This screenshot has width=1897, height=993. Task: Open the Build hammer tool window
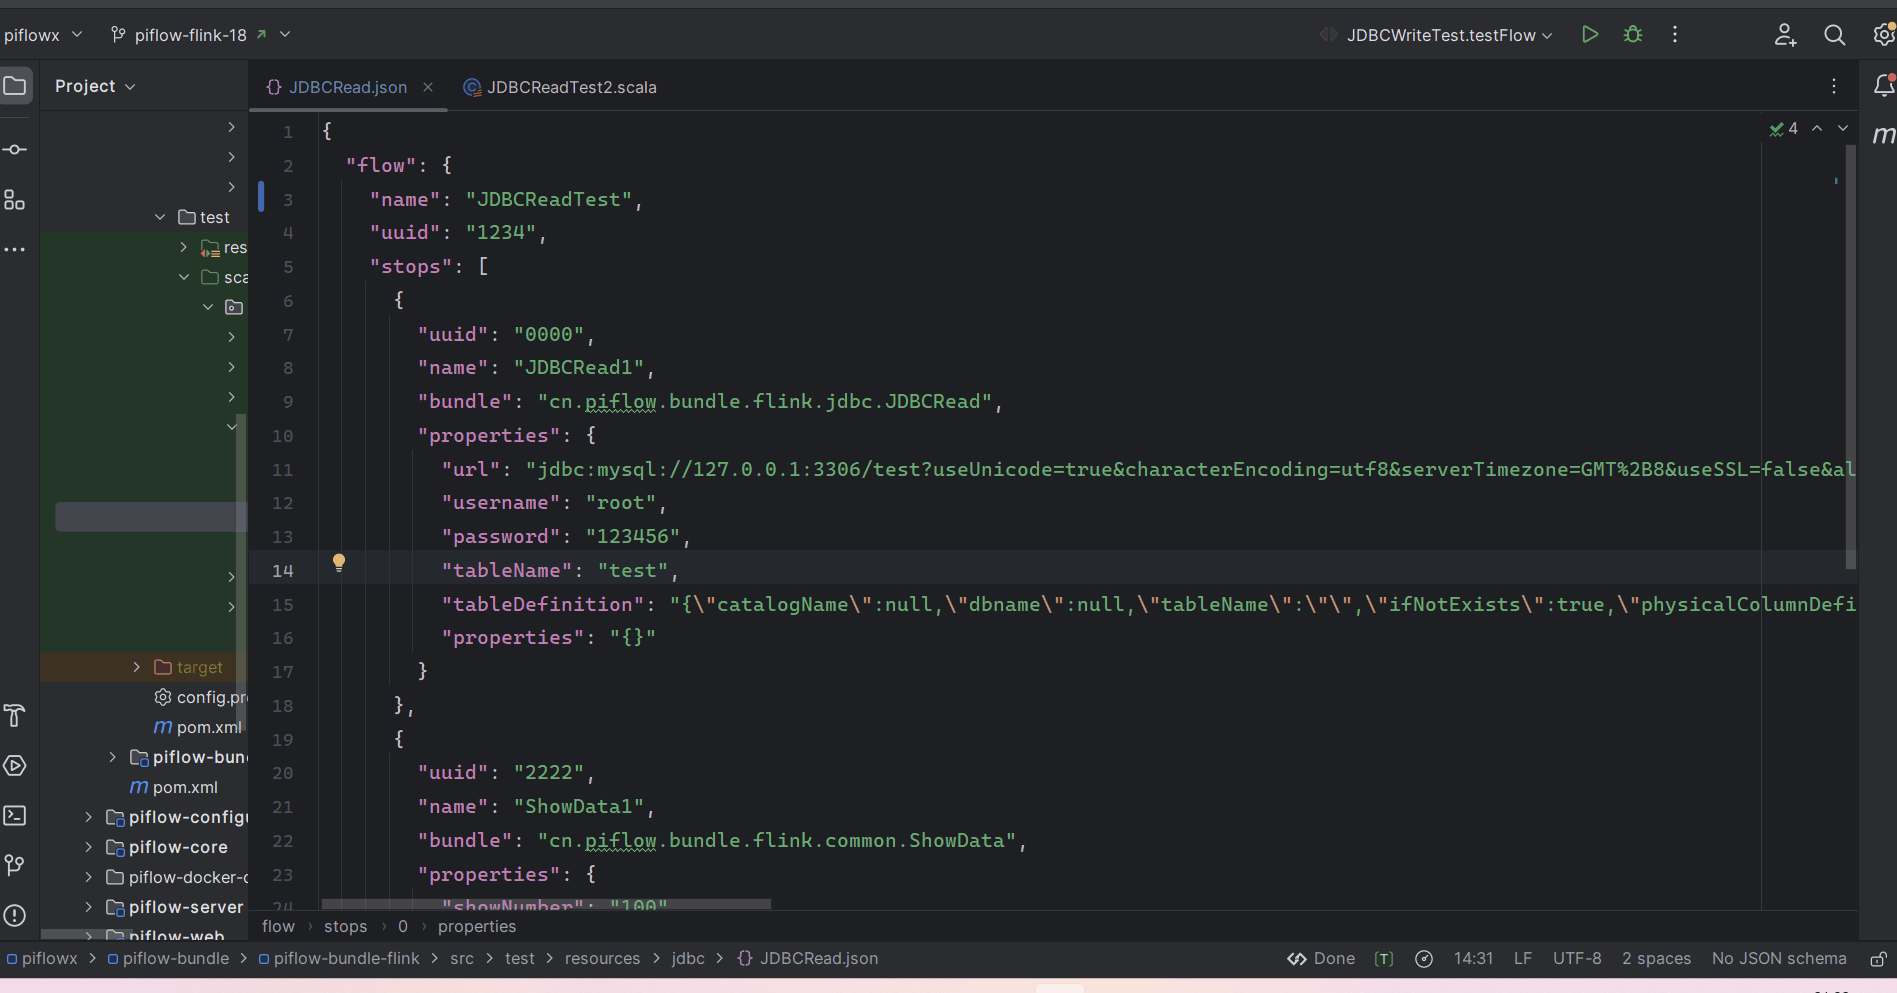tap(15, 716)
